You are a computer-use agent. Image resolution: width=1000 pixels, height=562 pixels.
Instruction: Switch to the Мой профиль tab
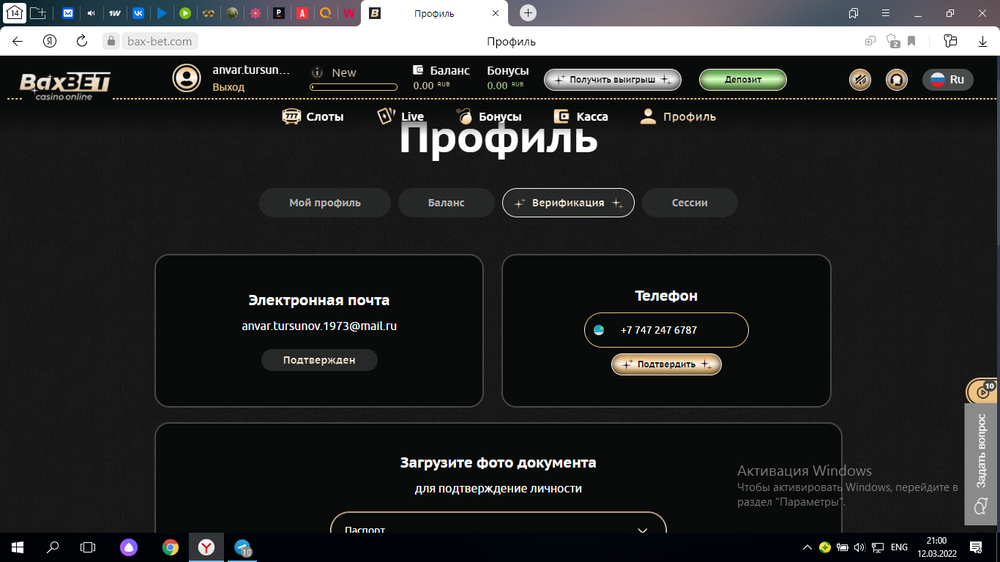pyautogui.click(x=325, y=203)
